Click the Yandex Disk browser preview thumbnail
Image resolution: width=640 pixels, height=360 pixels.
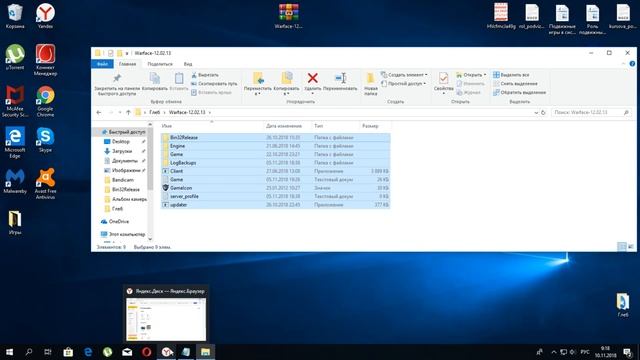coord(166,319)
